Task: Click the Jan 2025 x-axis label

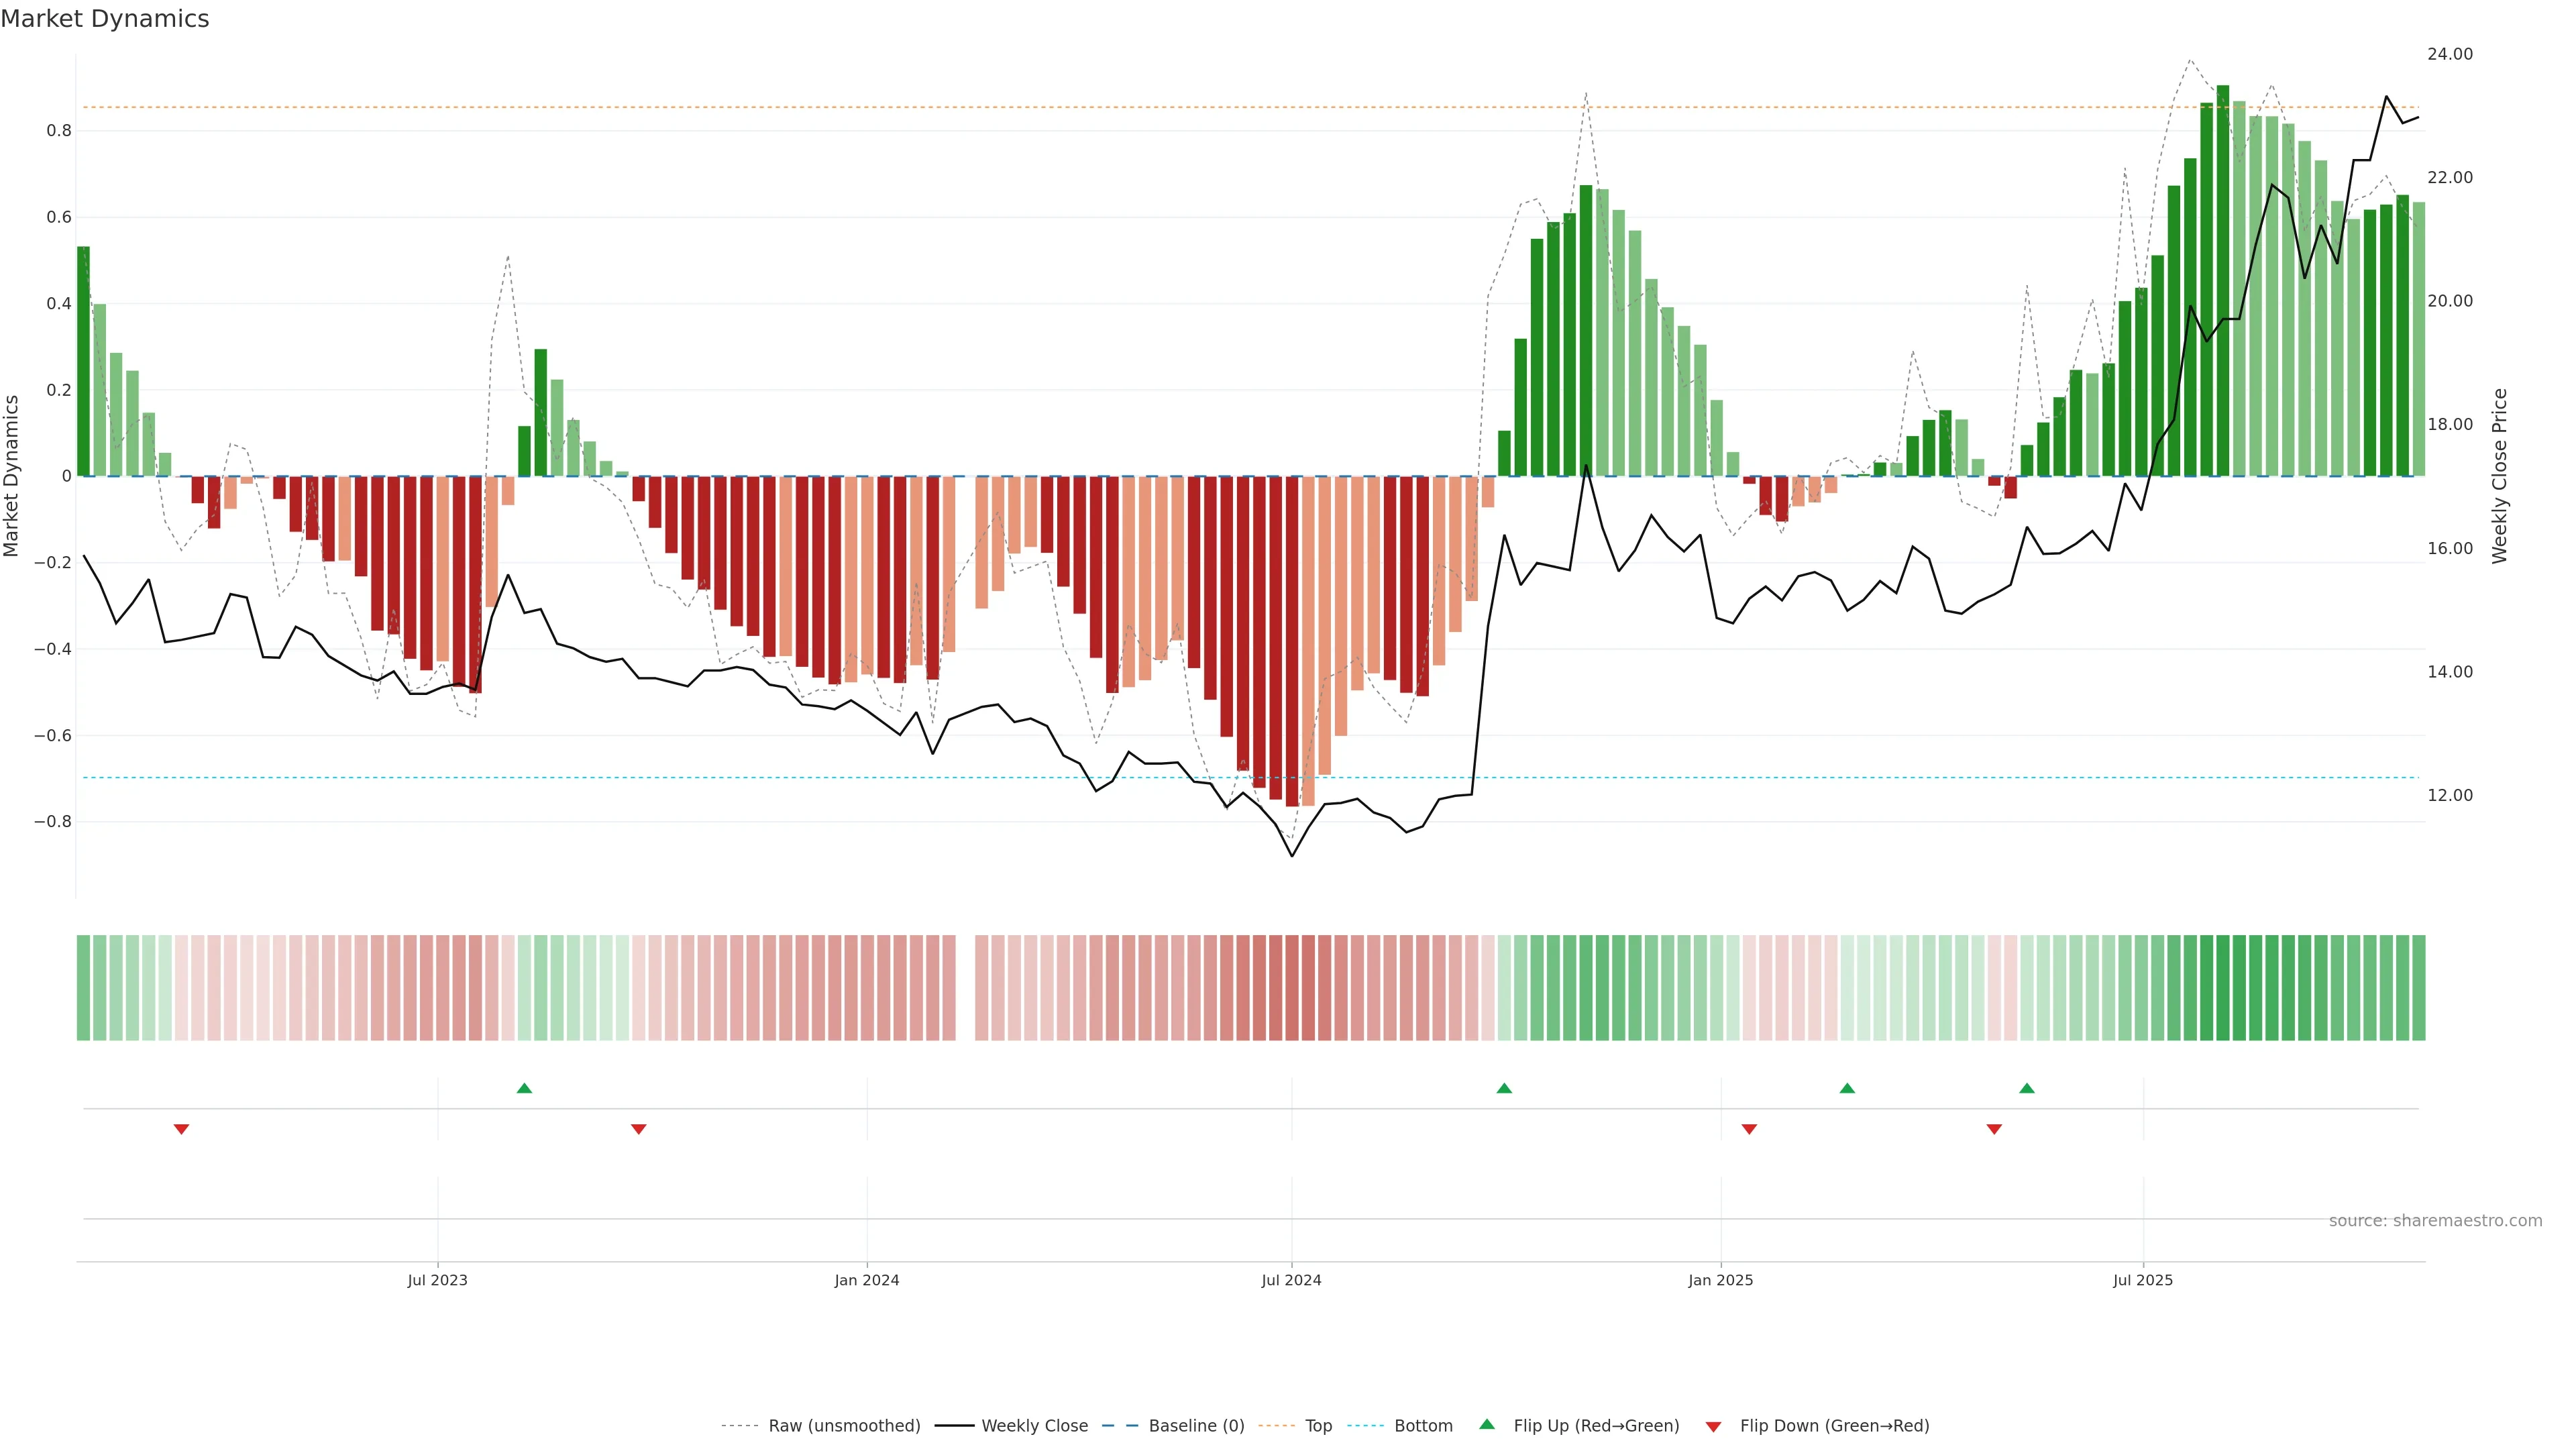Action: 1720,1280
